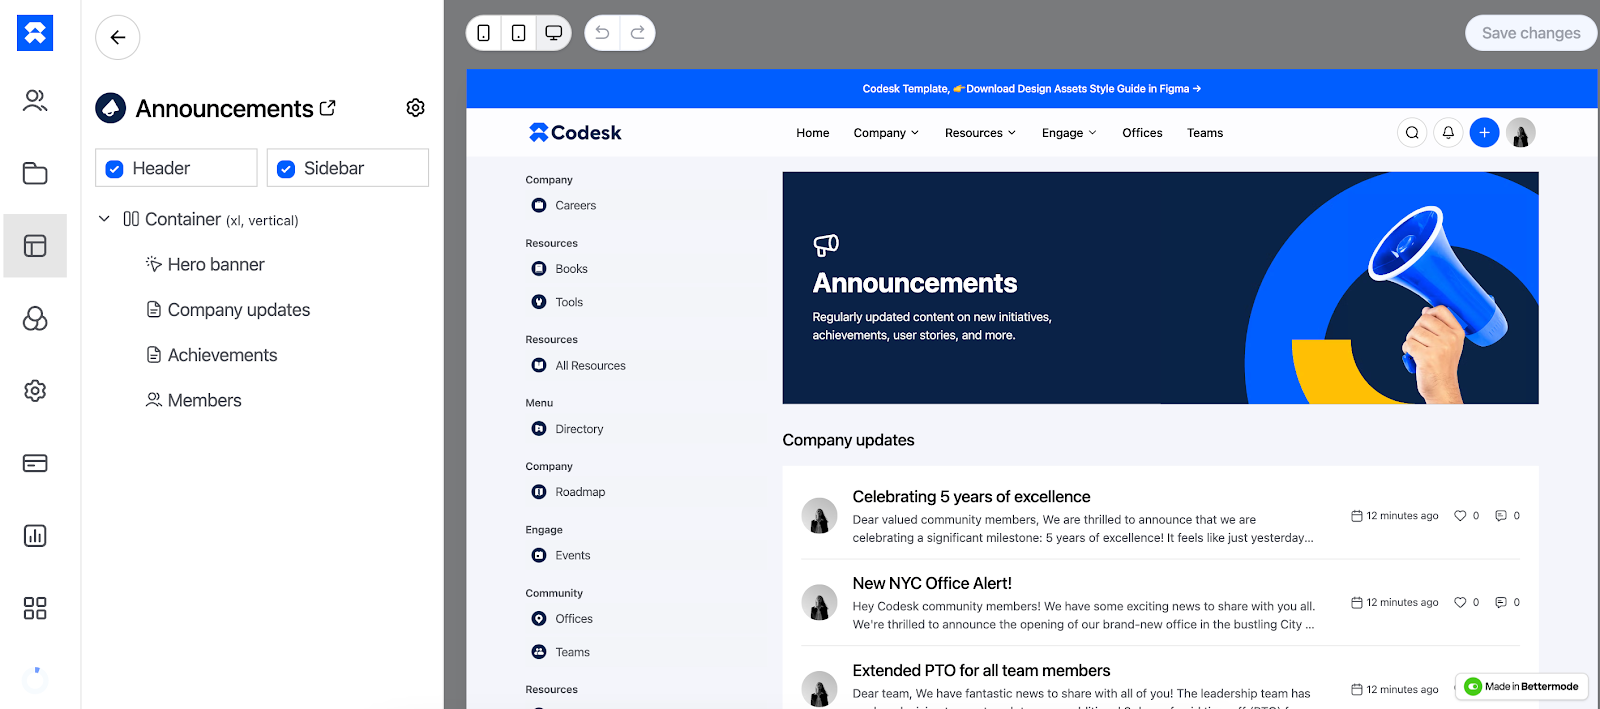Click the Company updates section heading
Image resolution: width=1600 pixels, height=709 pixels.
point(848,440)
